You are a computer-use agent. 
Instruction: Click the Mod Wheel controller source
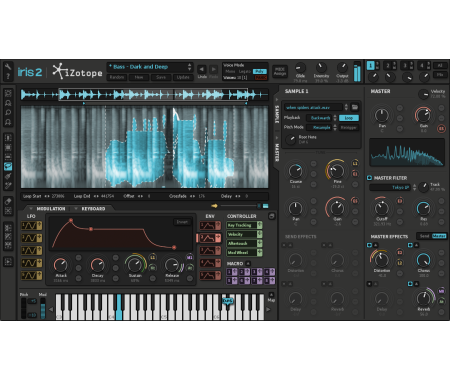click(244, 253)
